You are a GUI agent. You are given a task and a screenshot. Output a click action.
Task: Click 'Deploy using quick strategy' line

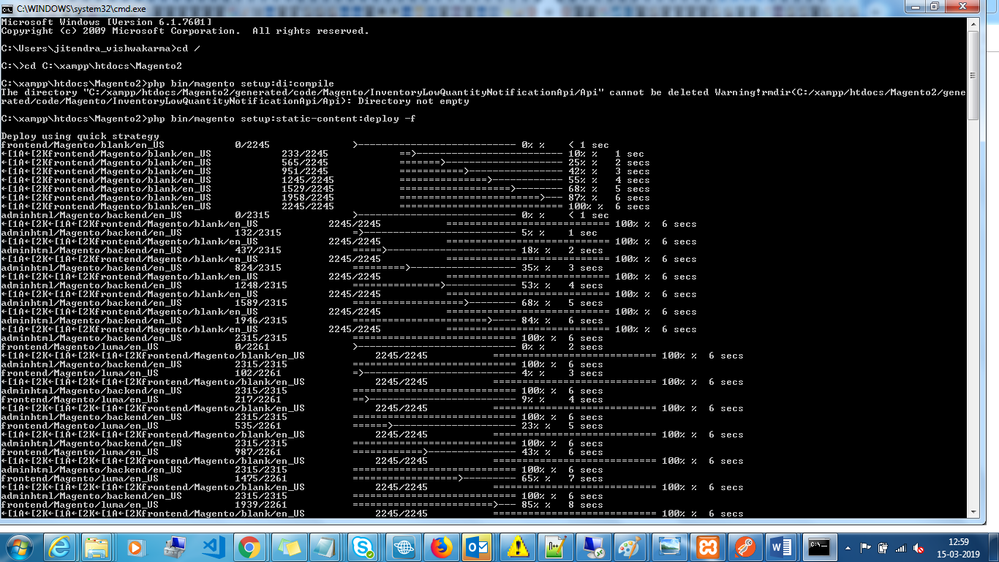(x=80, y=136)
